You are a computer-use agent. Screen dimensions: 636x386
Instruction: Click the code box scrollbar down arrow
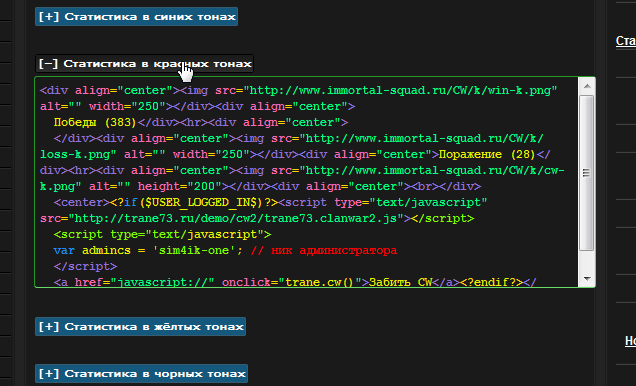587,279
